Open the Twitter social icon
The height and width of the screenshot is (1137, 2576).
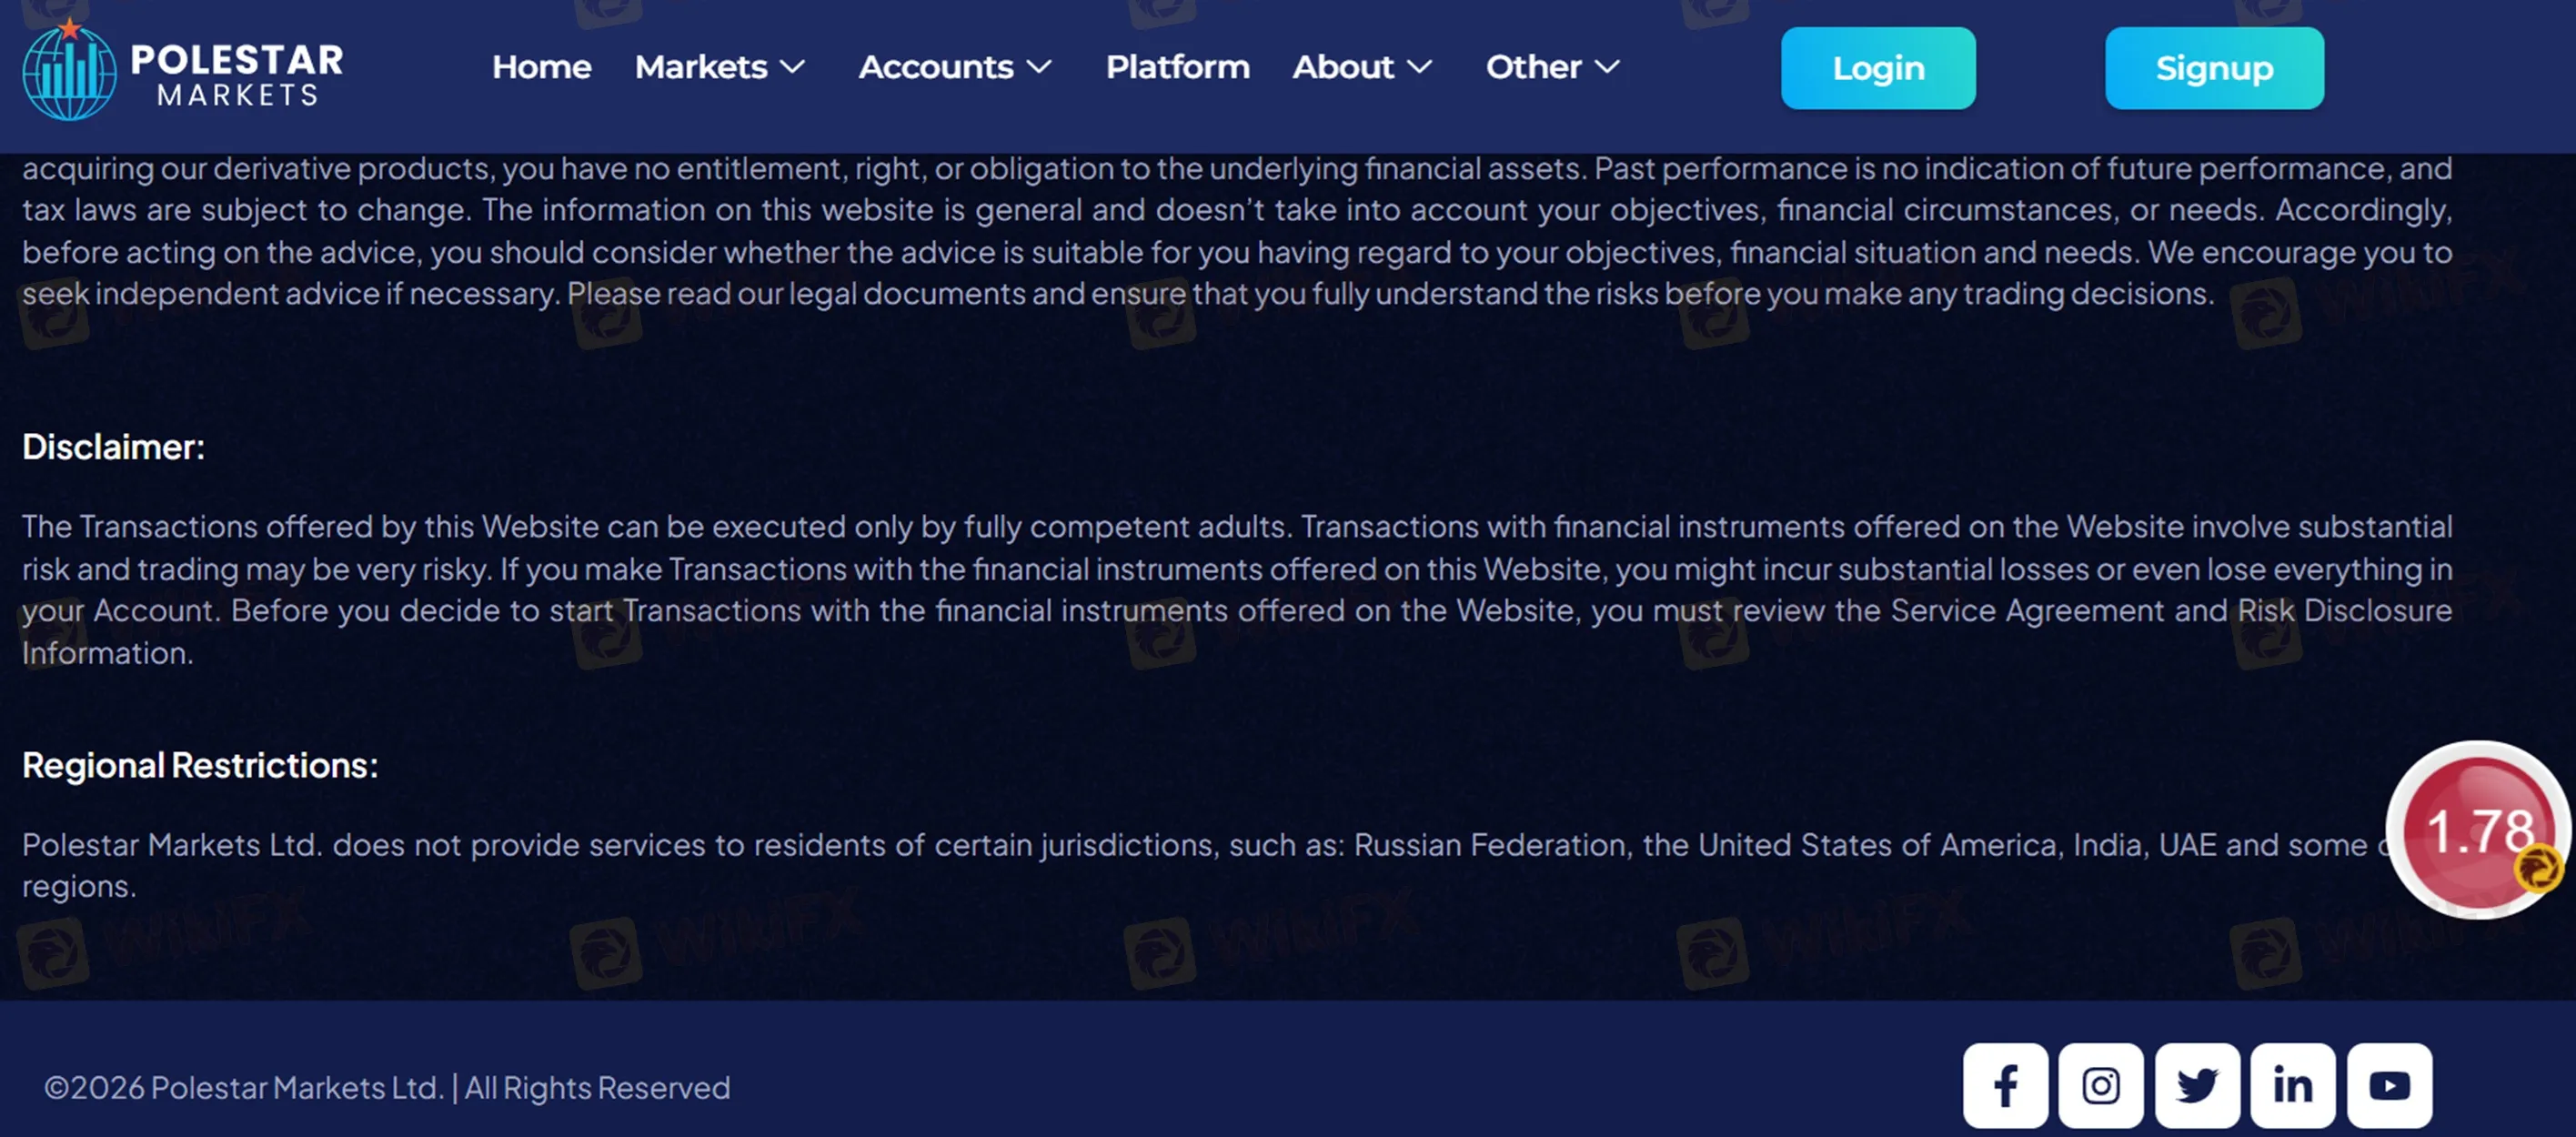click(x=2197, y=1085)
